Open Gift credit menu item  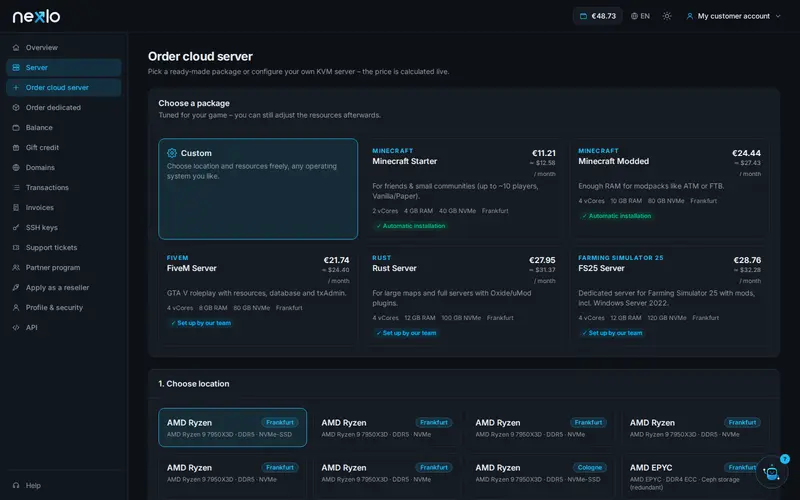click(64, 147)
